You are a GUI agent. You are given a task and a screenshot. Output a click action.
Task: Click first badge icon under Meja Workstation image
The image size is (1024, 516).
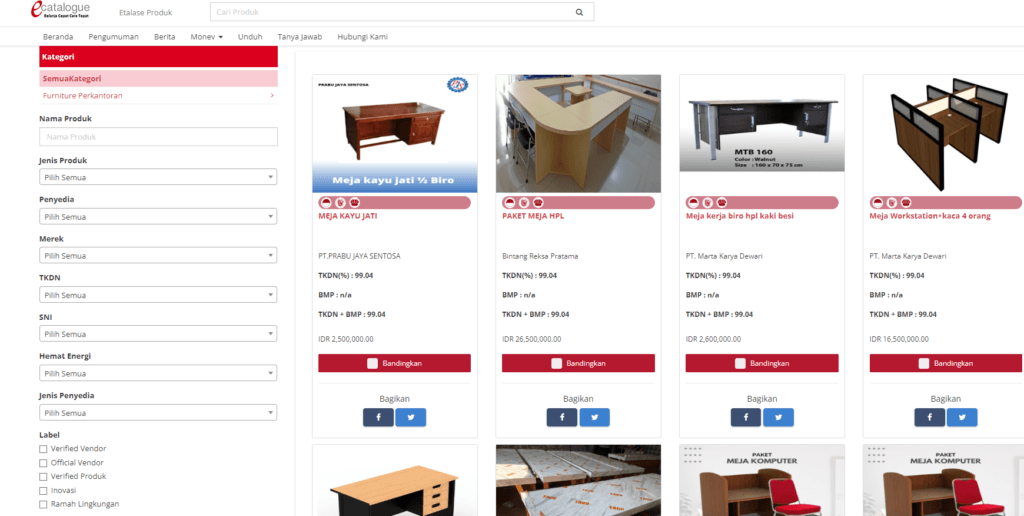coord(876,202)
